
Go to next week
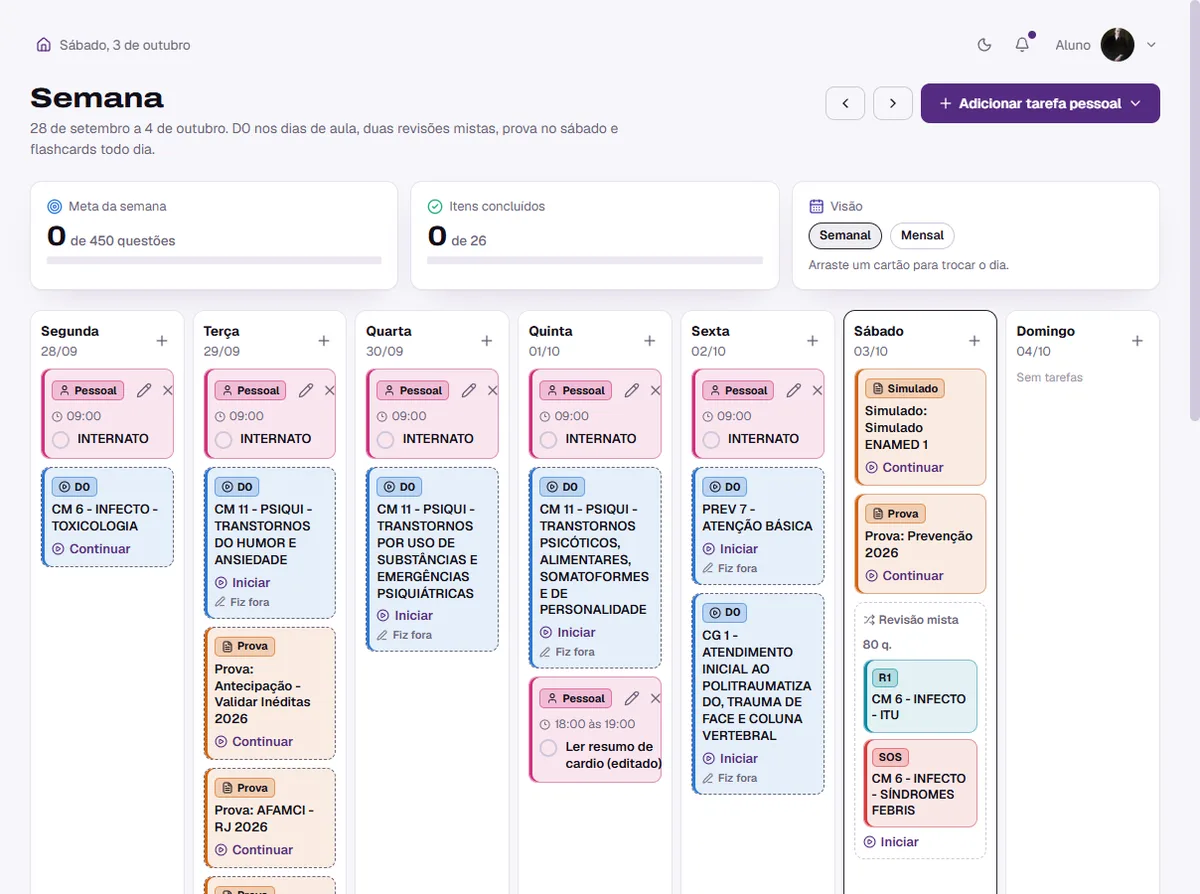(x=893, y=103)
